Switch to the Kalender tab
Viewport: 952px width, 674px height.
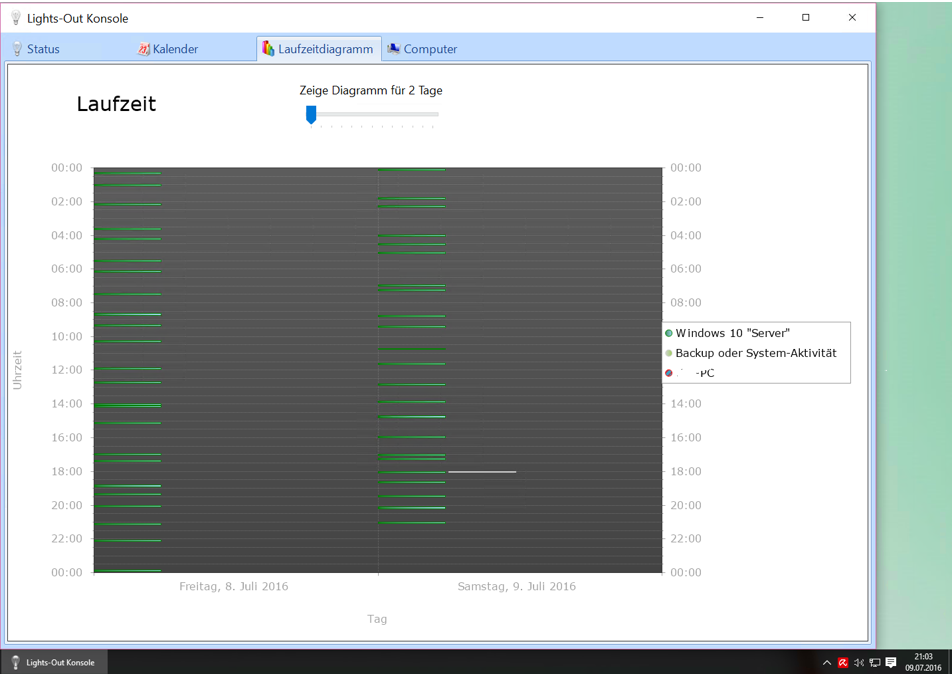pyautogui.click(x=168, y=49)
